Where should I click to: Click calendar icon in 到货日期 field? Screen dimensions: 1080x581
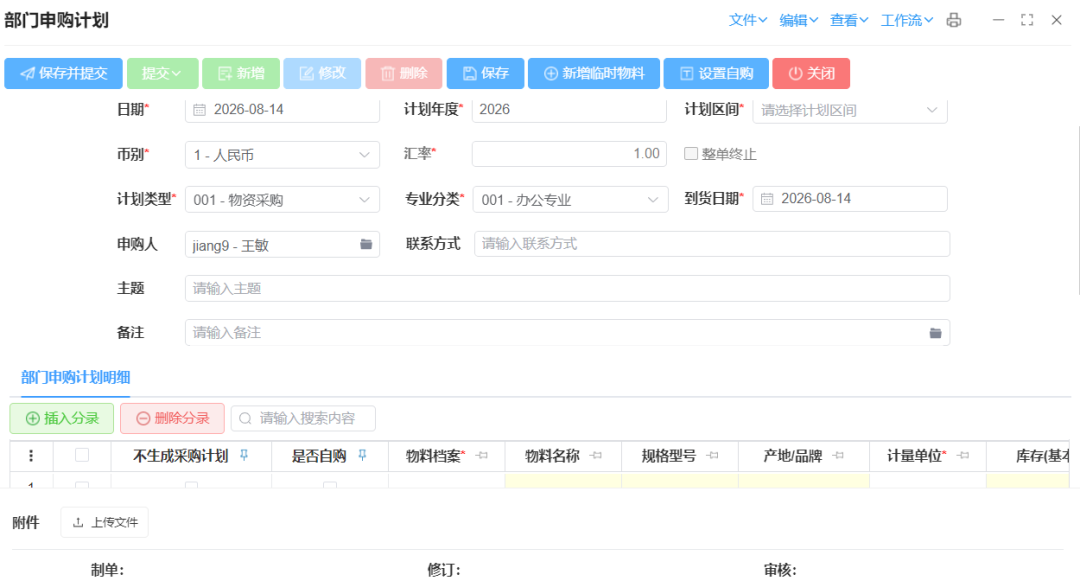pos(767,199)
